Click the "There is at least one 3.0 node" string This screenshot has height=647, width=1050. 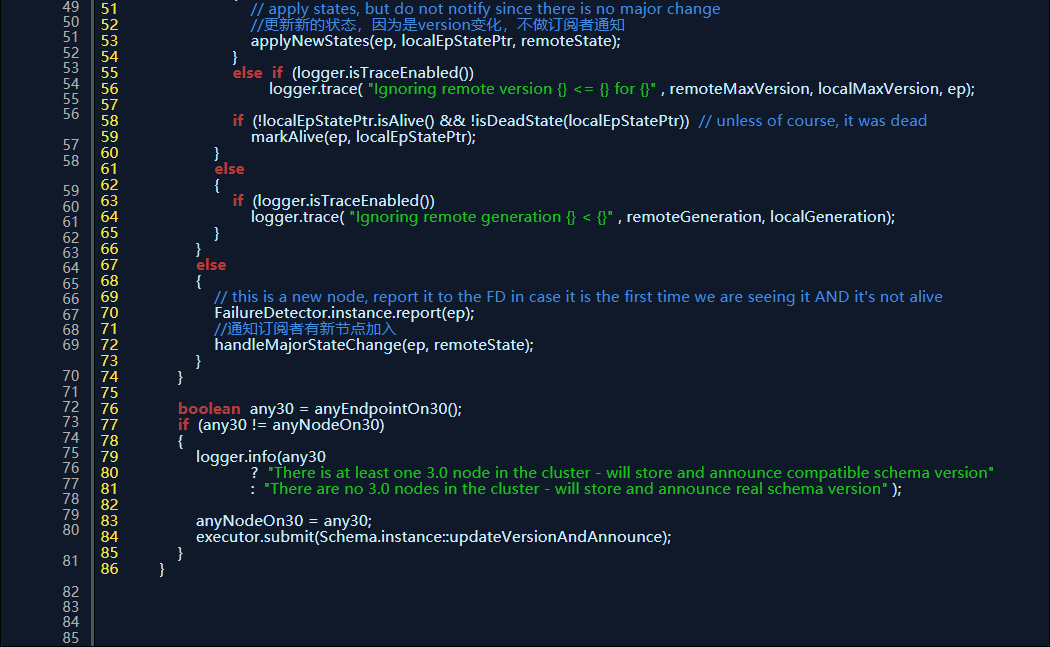pyautogui.click(x=631, y=473)
